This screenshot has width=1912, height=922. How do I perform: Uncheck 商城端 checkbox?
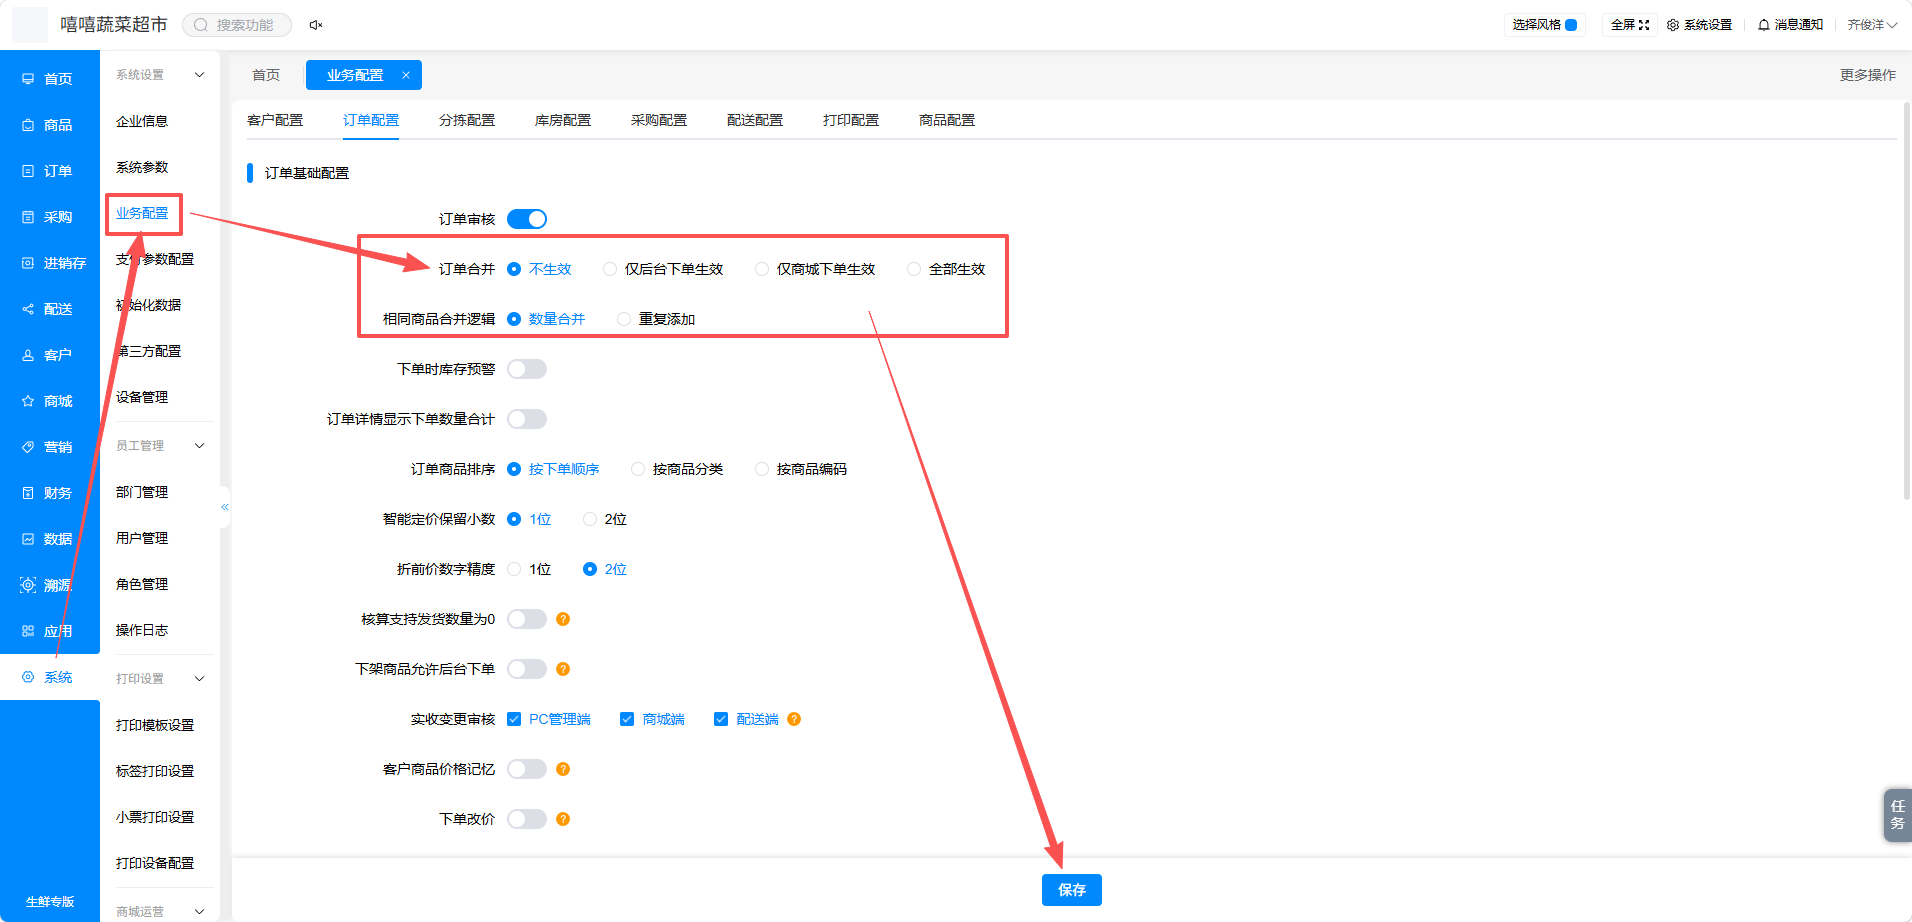(627, 719)
